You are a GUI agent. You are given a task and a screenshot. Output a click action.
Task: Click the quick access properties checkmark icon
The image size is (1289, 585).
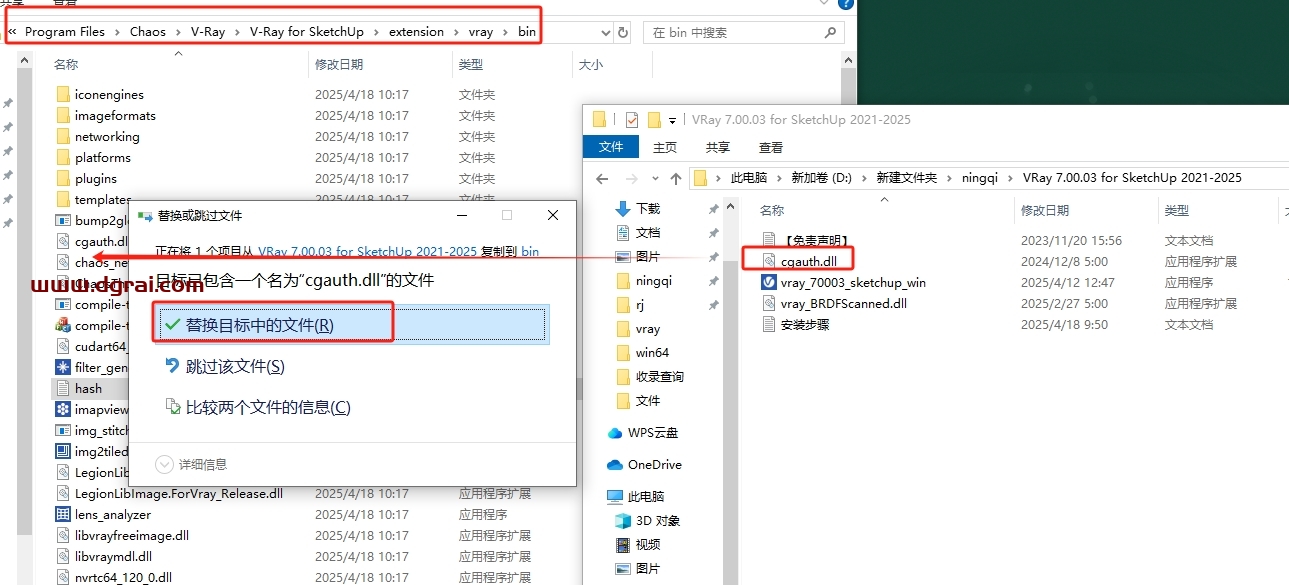tap(631, 120)
